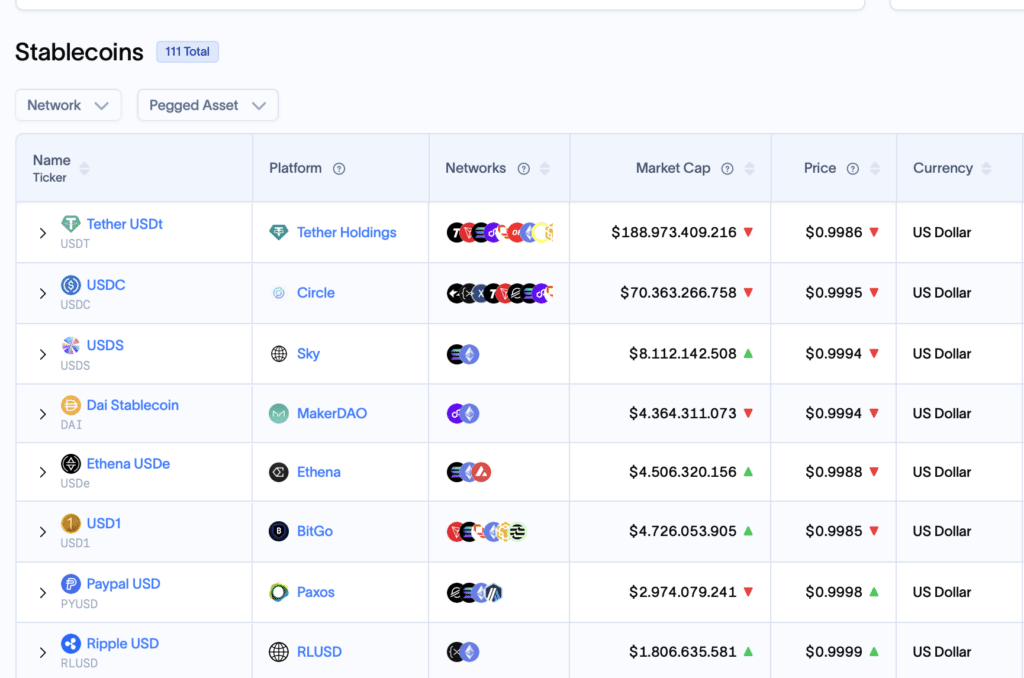The height and width of the screenshot is (678, 1024).
Task: Open the Ripple USD link
Action: click(x=123, y=643)
